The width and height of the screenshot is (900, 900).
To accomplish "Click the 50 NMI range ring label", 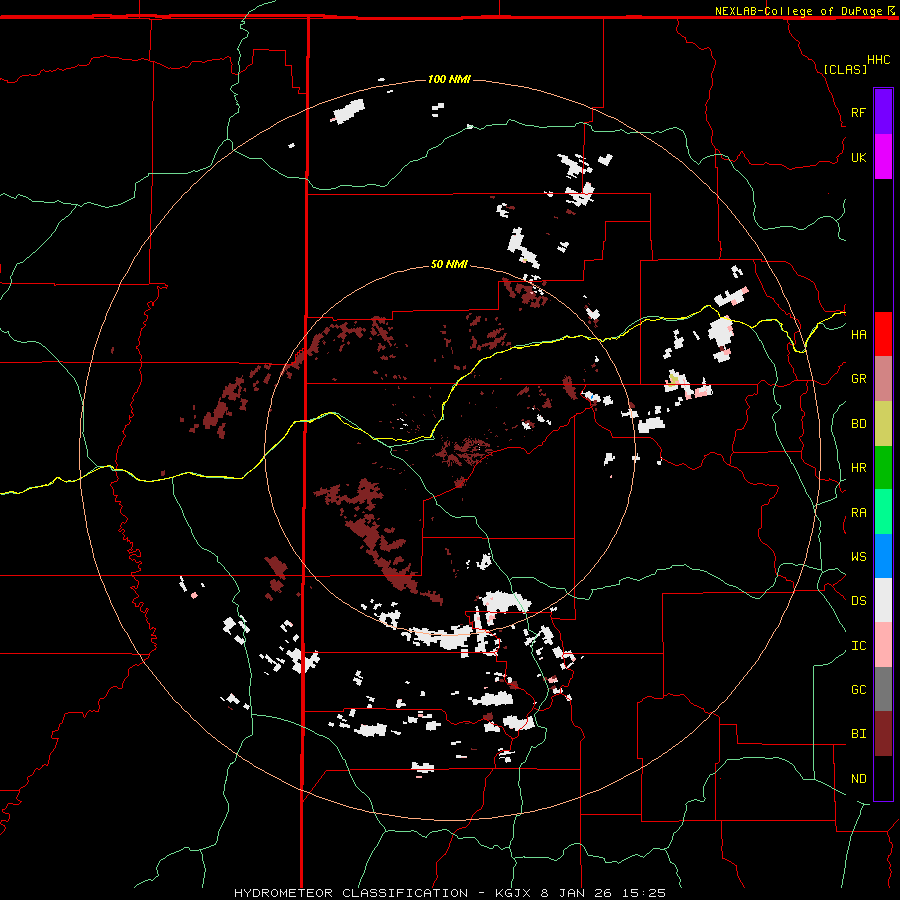I will coord(449,264).
